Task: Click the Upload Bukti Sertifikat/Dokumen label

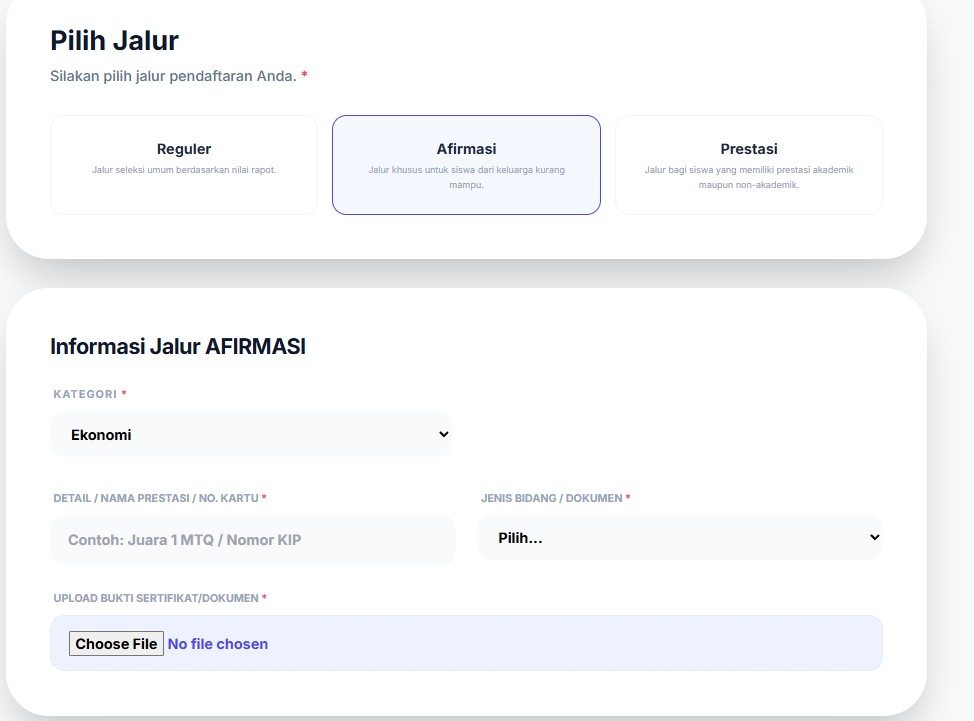Action: tap(156, 598)
